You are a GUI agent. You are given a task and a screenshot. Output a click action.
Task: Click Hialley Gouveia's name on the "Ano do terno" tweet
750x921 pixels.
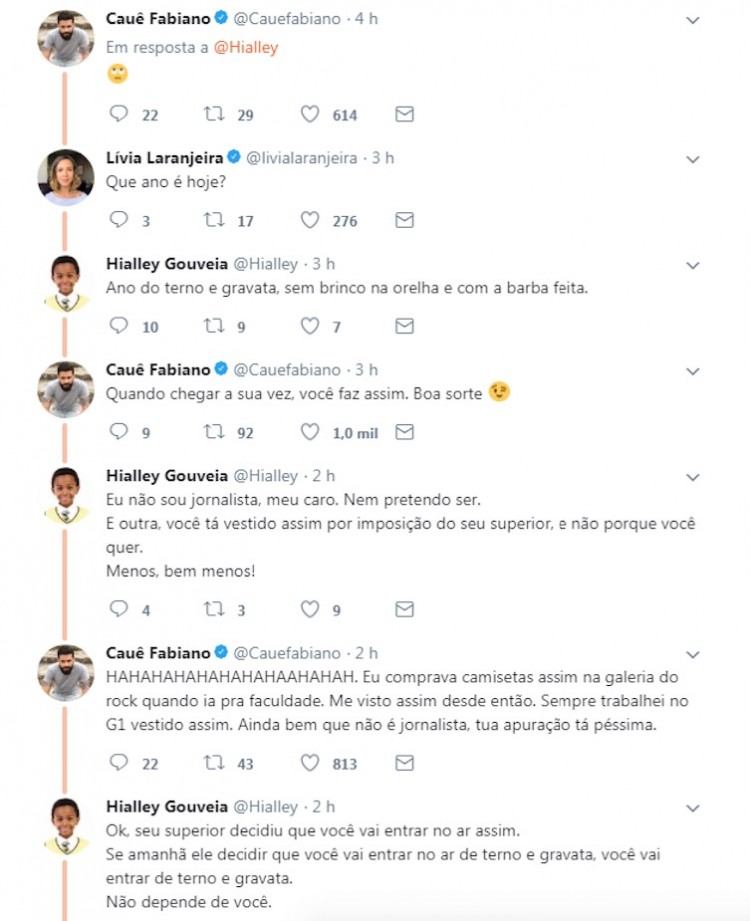166,264
